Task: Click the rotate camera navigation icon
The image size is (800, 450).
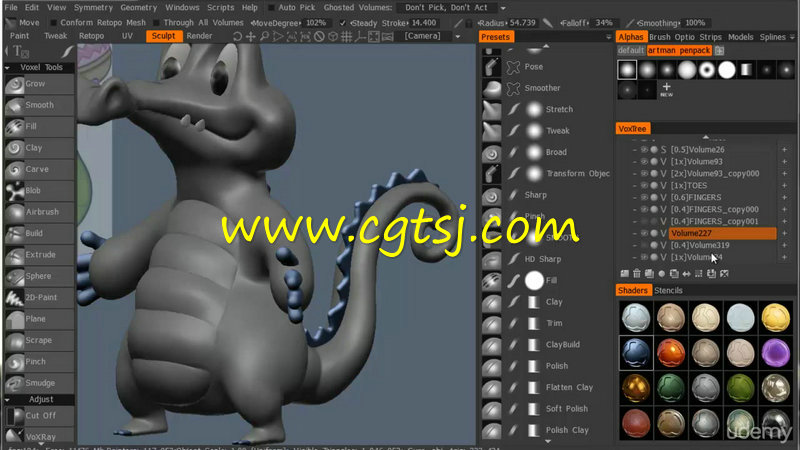Action: [237, 36]
